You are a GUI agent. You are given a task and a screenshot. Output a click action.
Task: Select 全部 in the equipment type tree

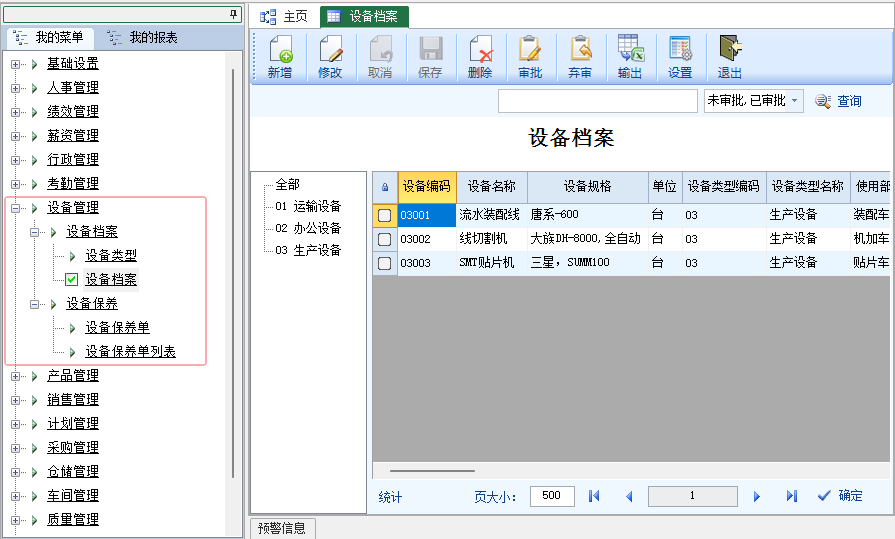[288, 184]
